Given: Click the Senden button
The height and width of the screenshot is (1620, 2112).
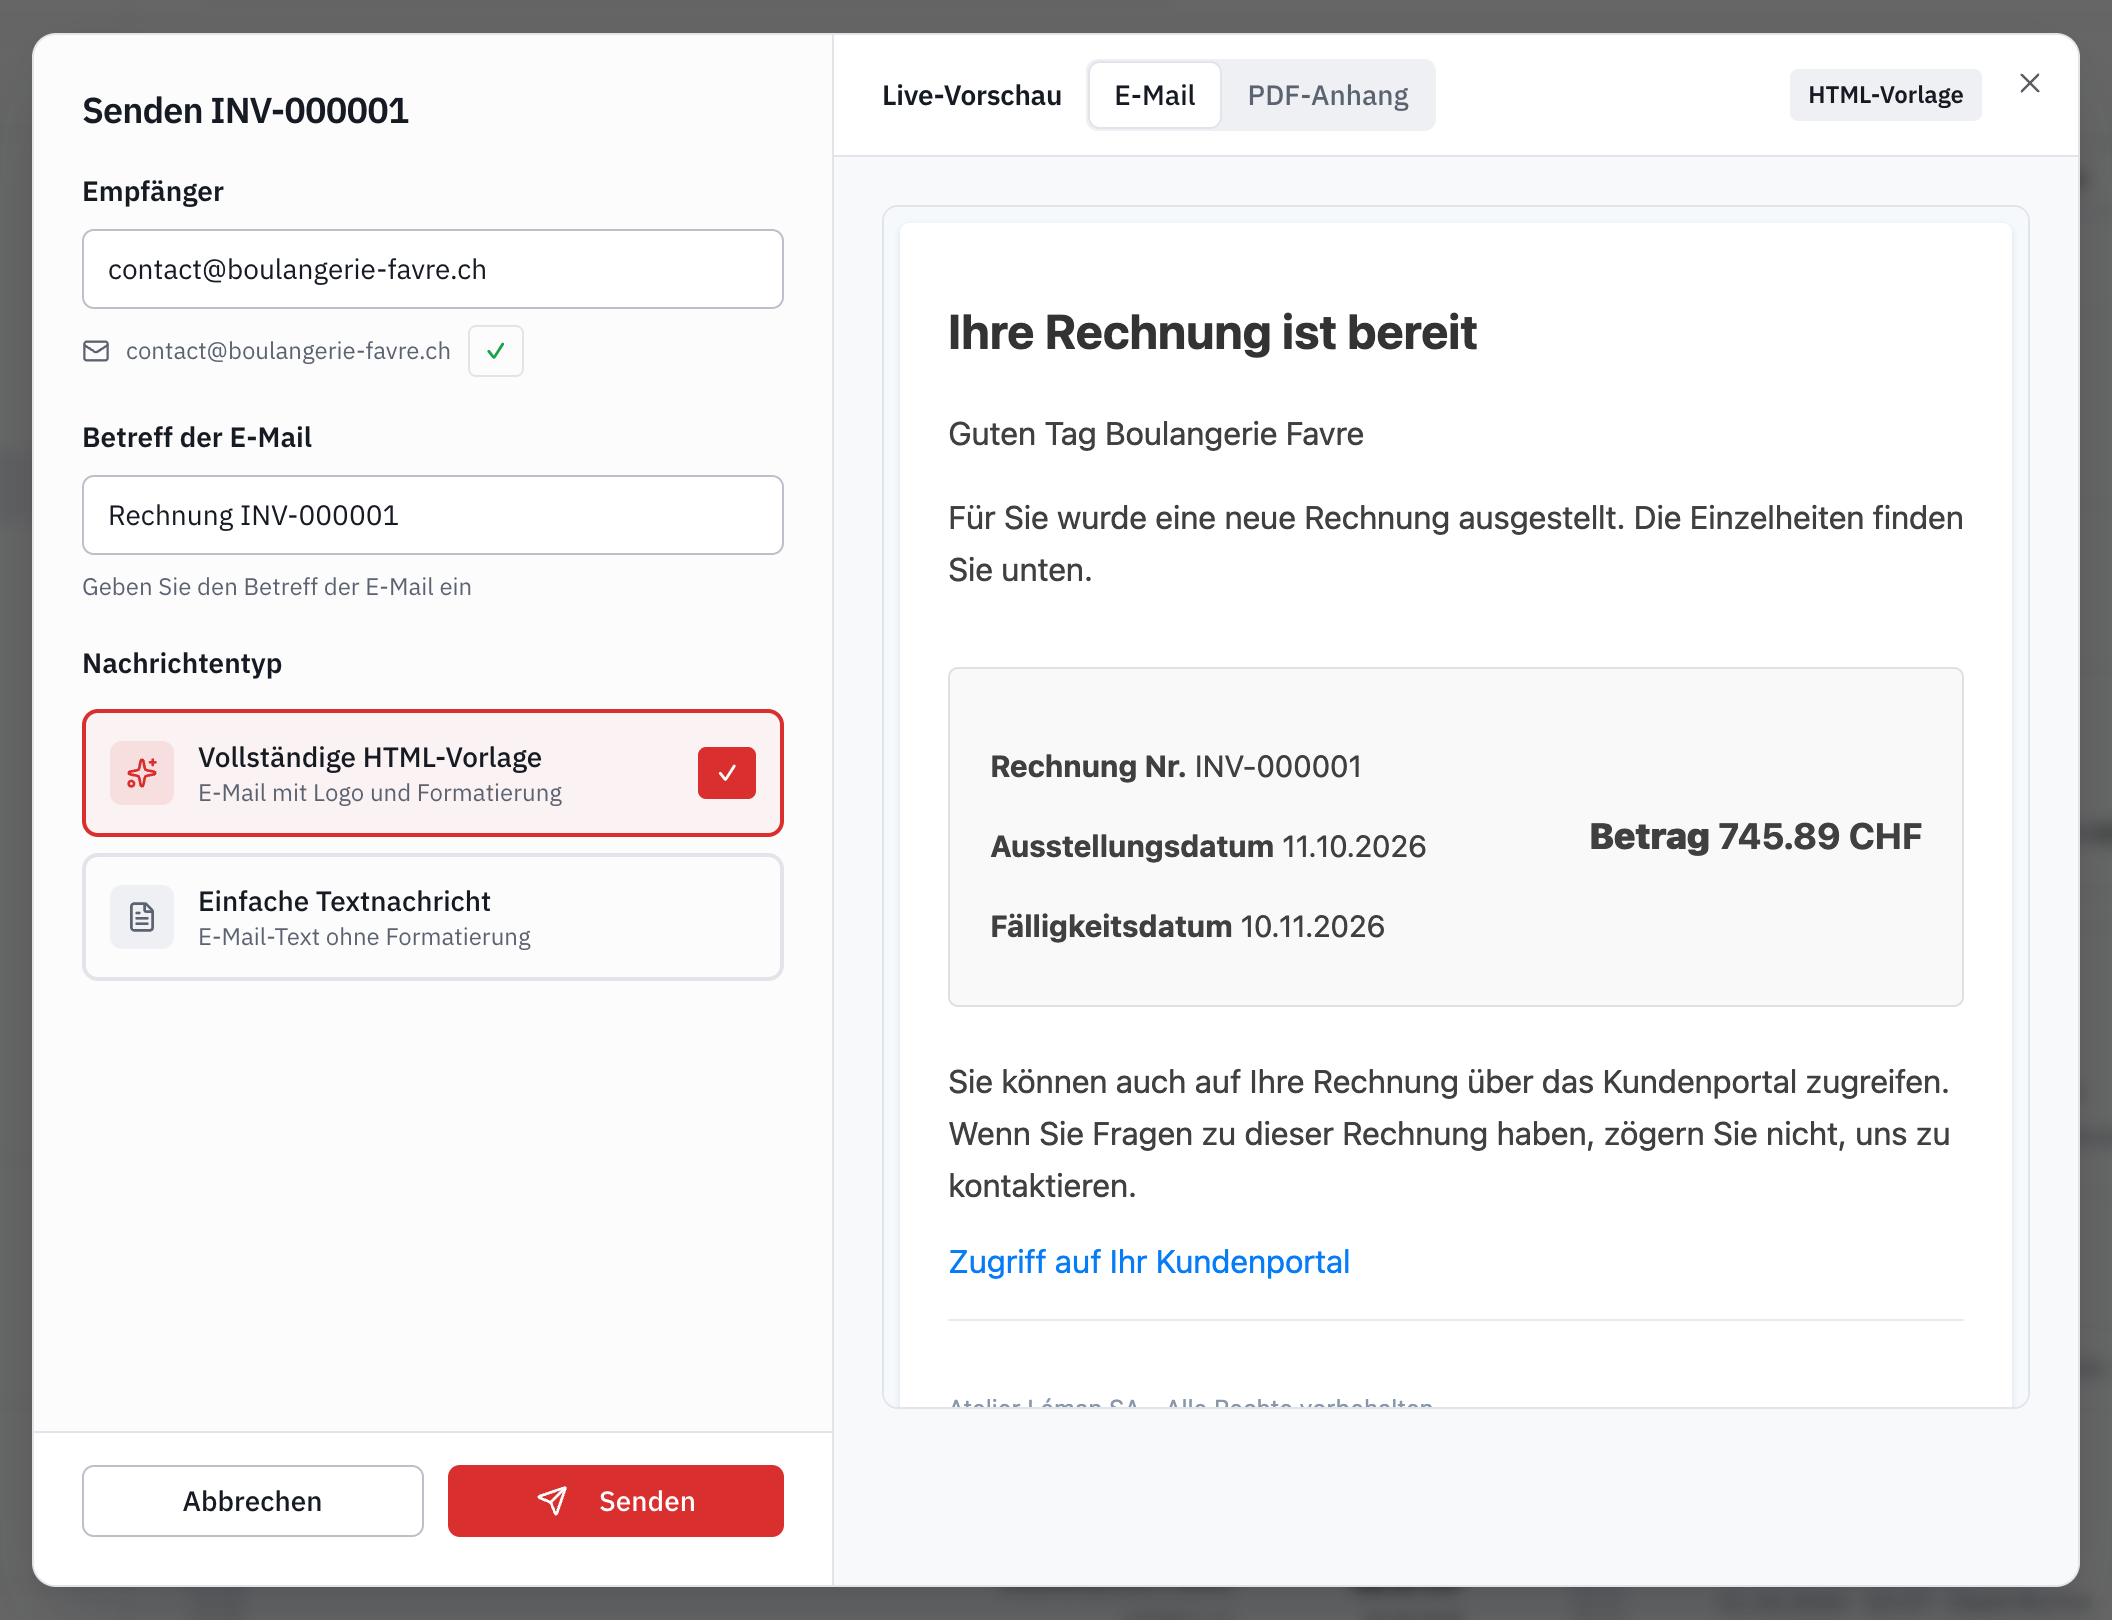Looking at the screenshot, I should (x=616, y=1501).
